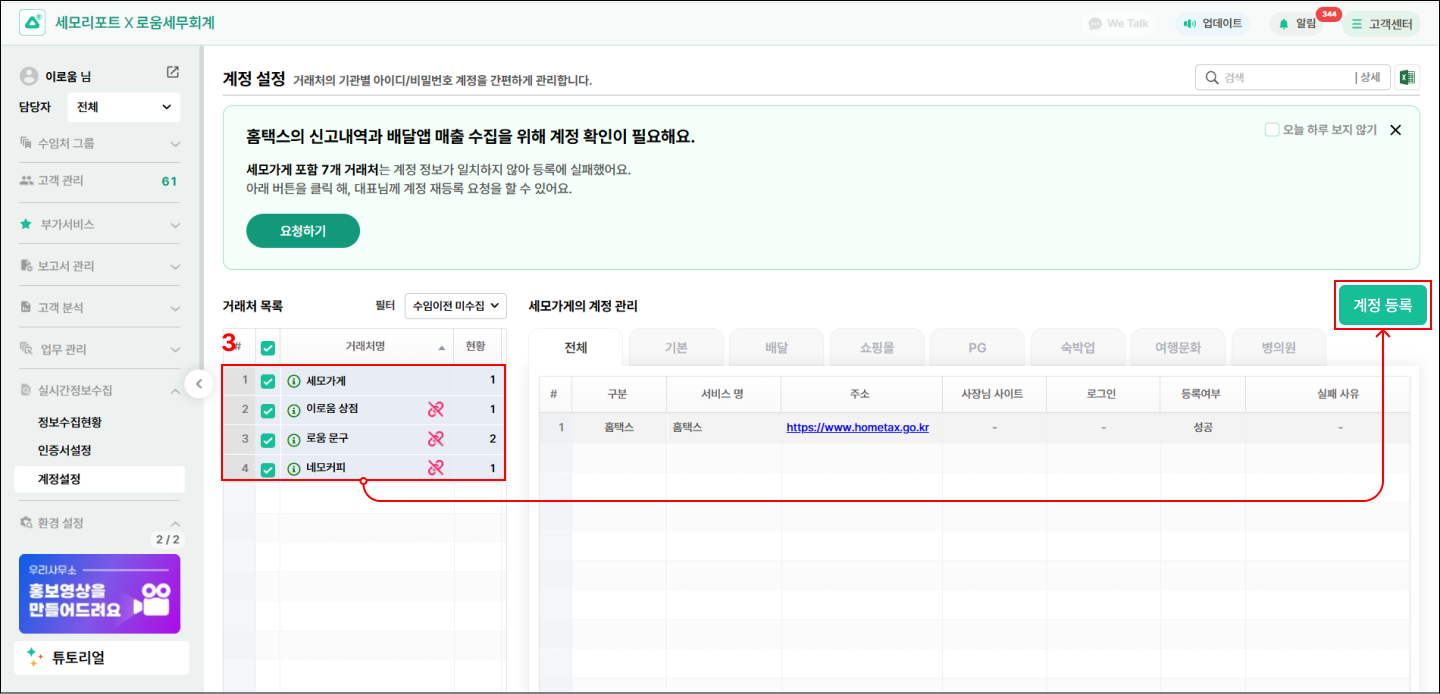Open the 담당자 전체 dropdown
The height and width of the screenshot is (694, 1440).
point(124,107)
